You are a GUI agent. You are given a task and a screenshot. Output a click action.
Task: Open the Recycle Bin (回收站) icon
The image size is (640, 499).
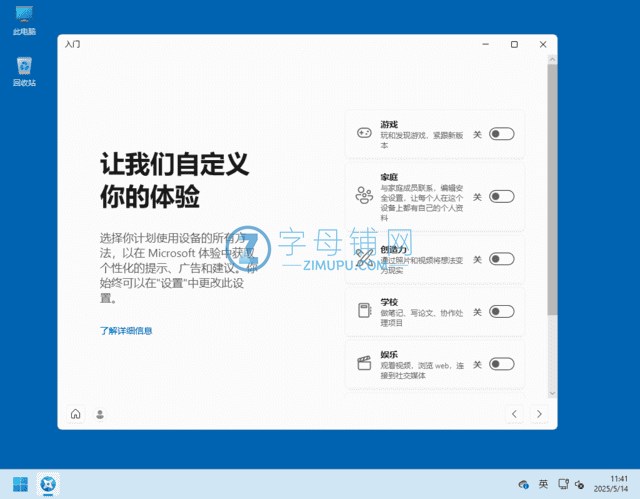[x=24, y=71]
